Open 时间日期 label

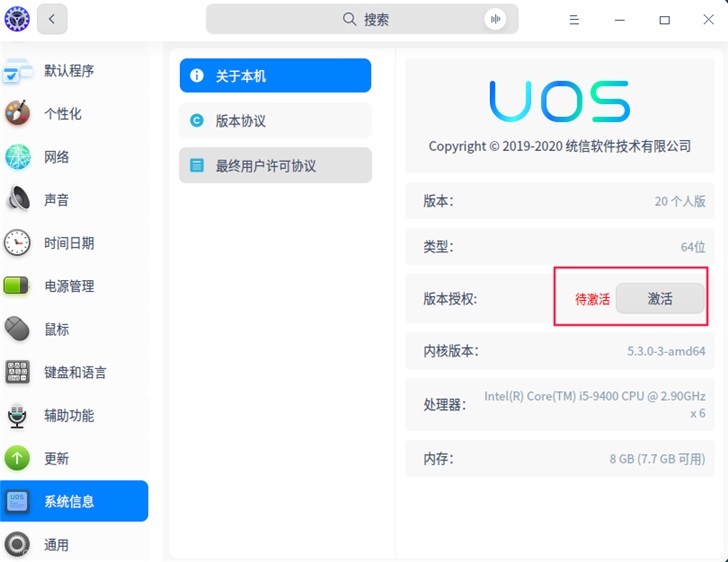click(x=69, y=243)
